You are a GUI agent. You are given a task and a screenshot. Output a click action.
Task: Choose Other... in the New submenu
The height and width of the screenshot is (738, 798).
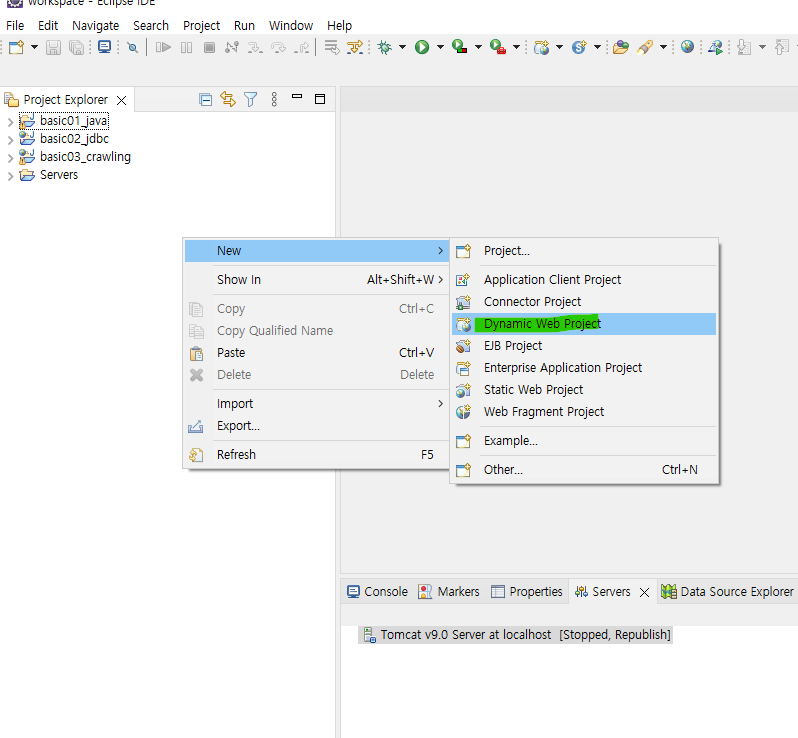[584, 470]
